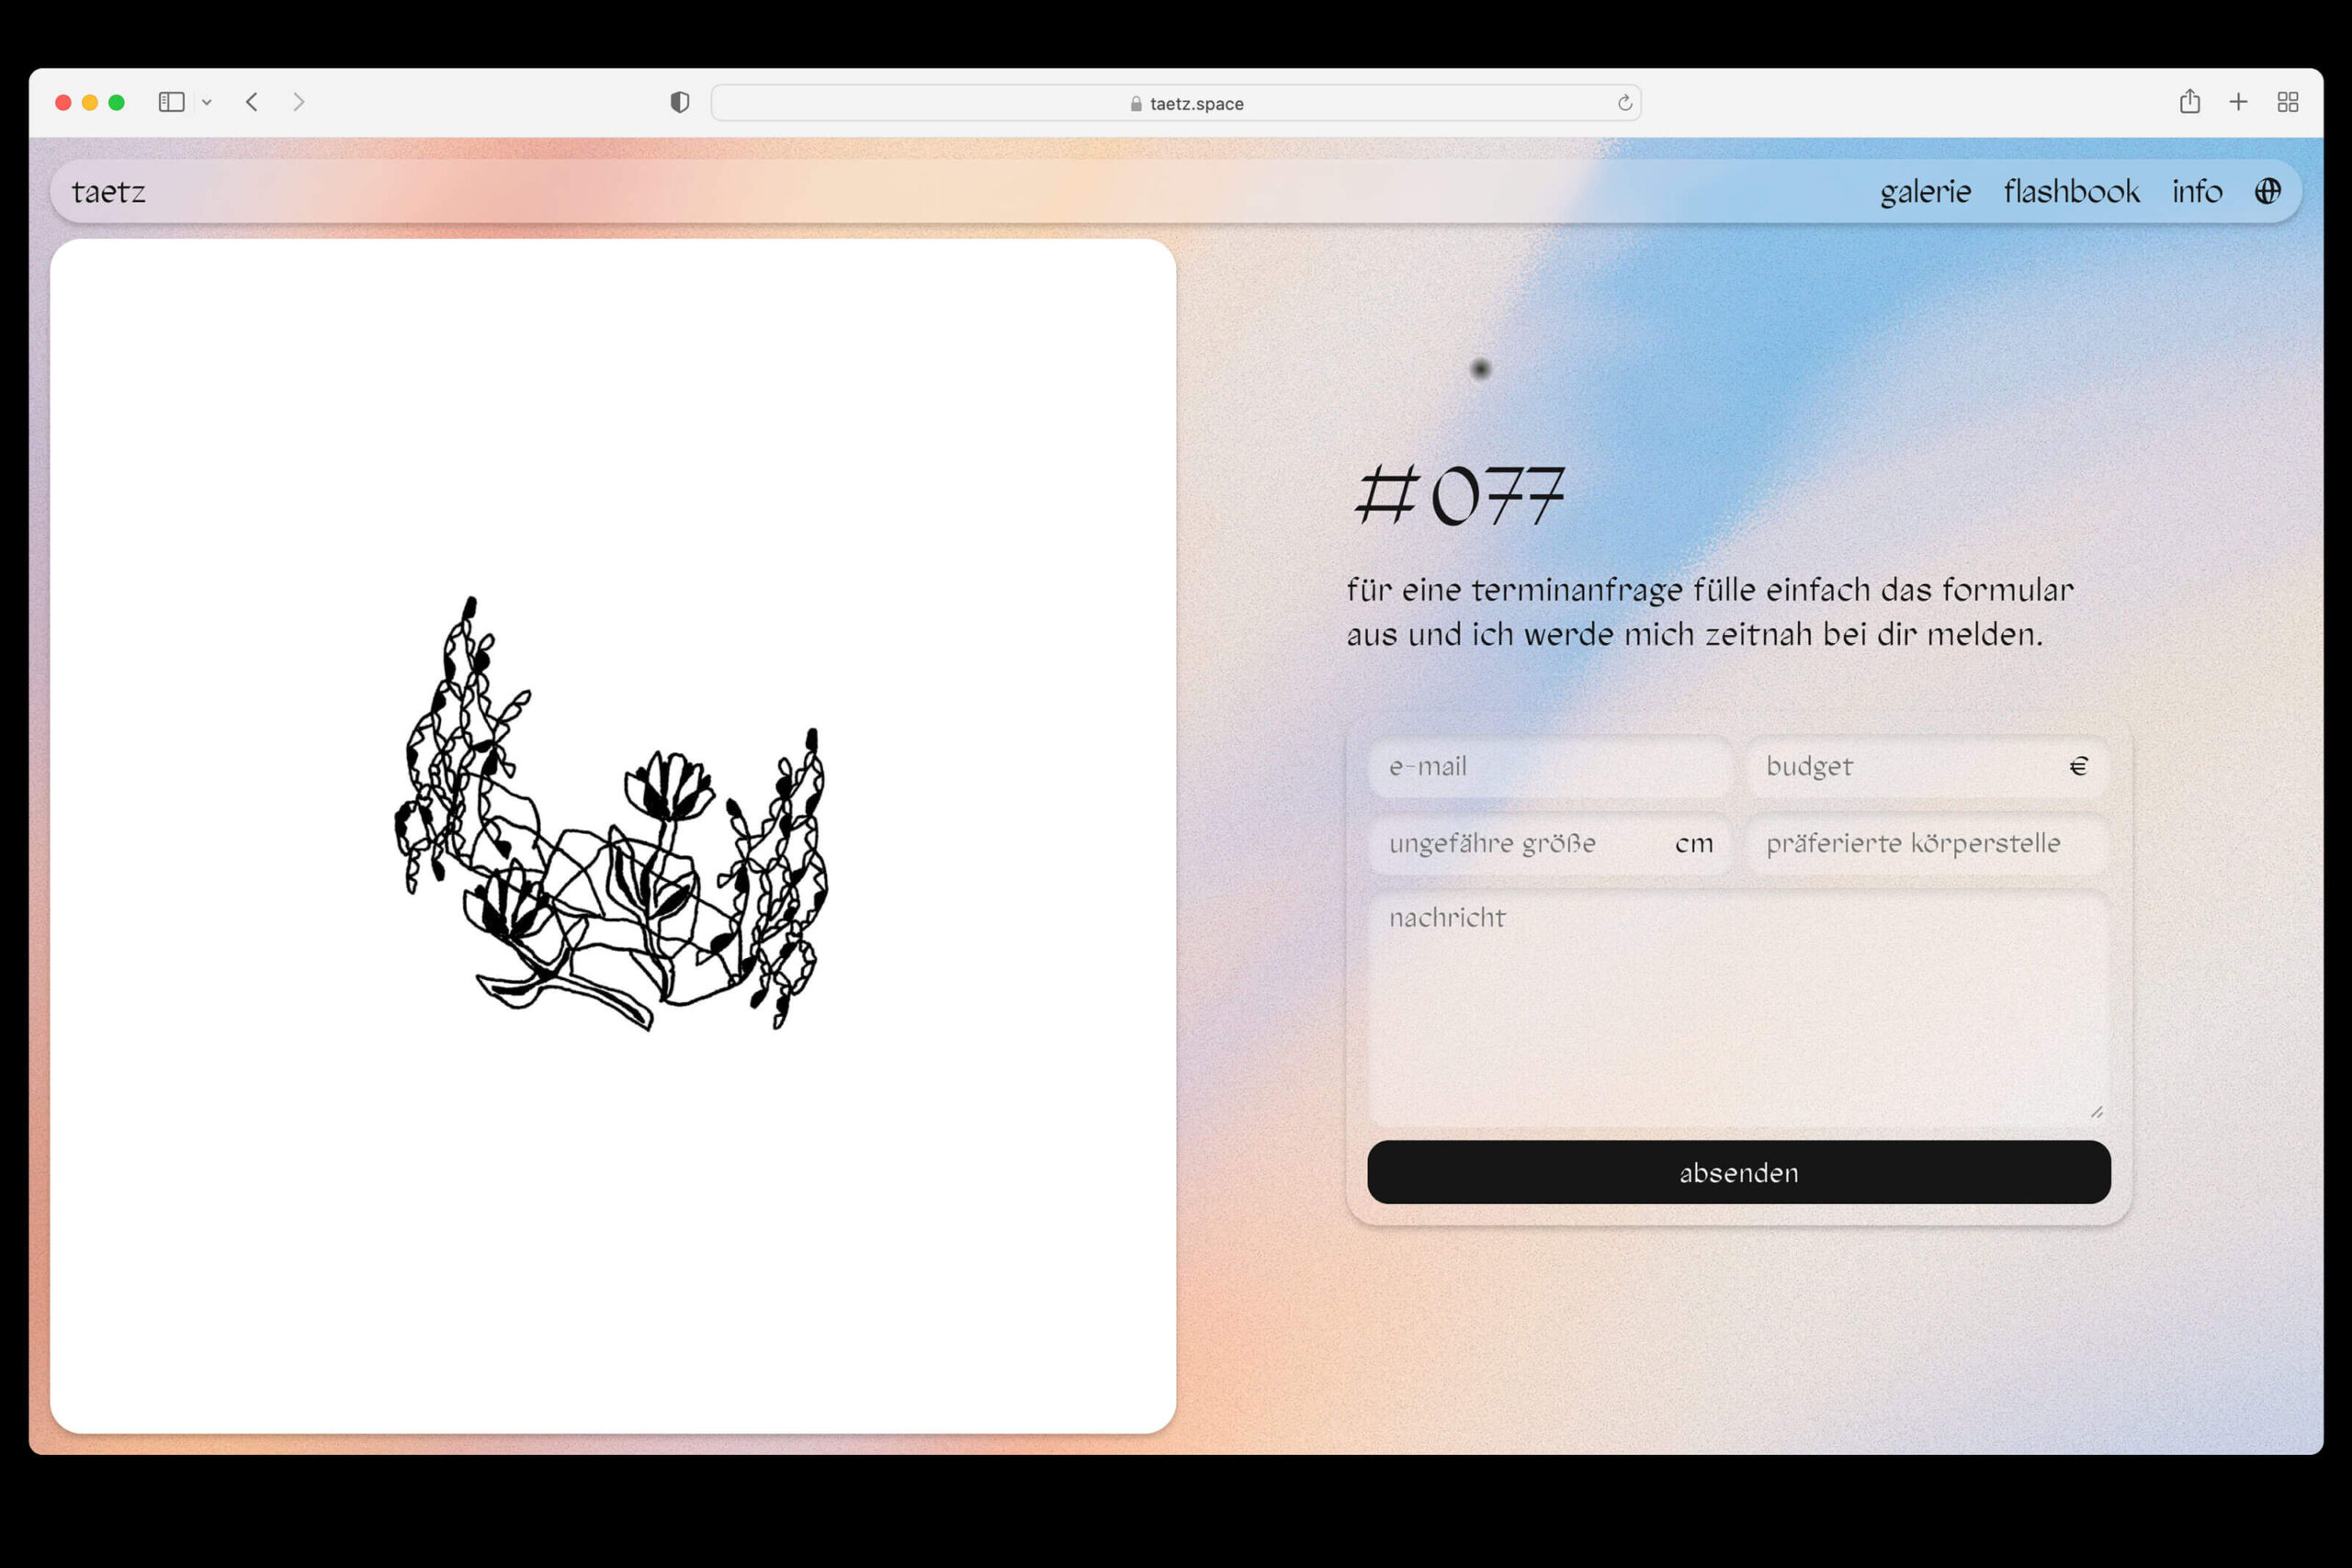This screenshot has width=2352, height=1568.
Task: Focus the e-mail input field
Action: [x=1548, y=767]
